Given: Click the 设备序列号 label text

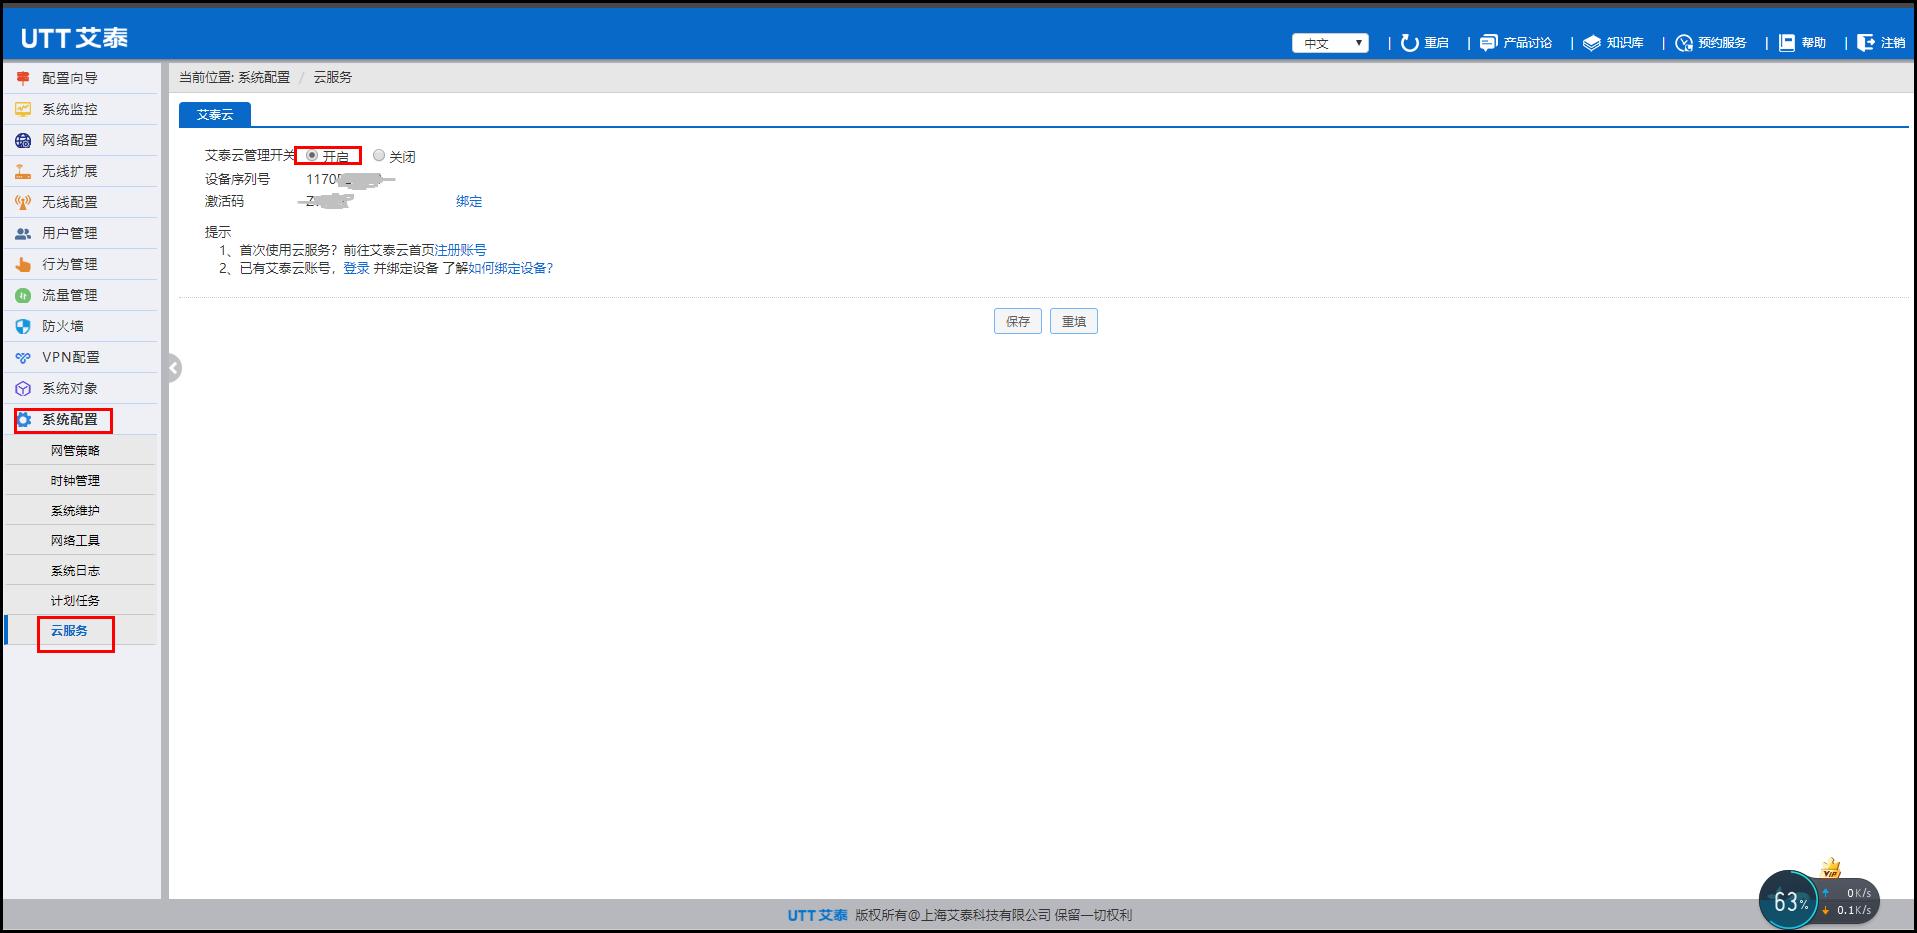Looking at the screenshot, I should click(238, 179).
